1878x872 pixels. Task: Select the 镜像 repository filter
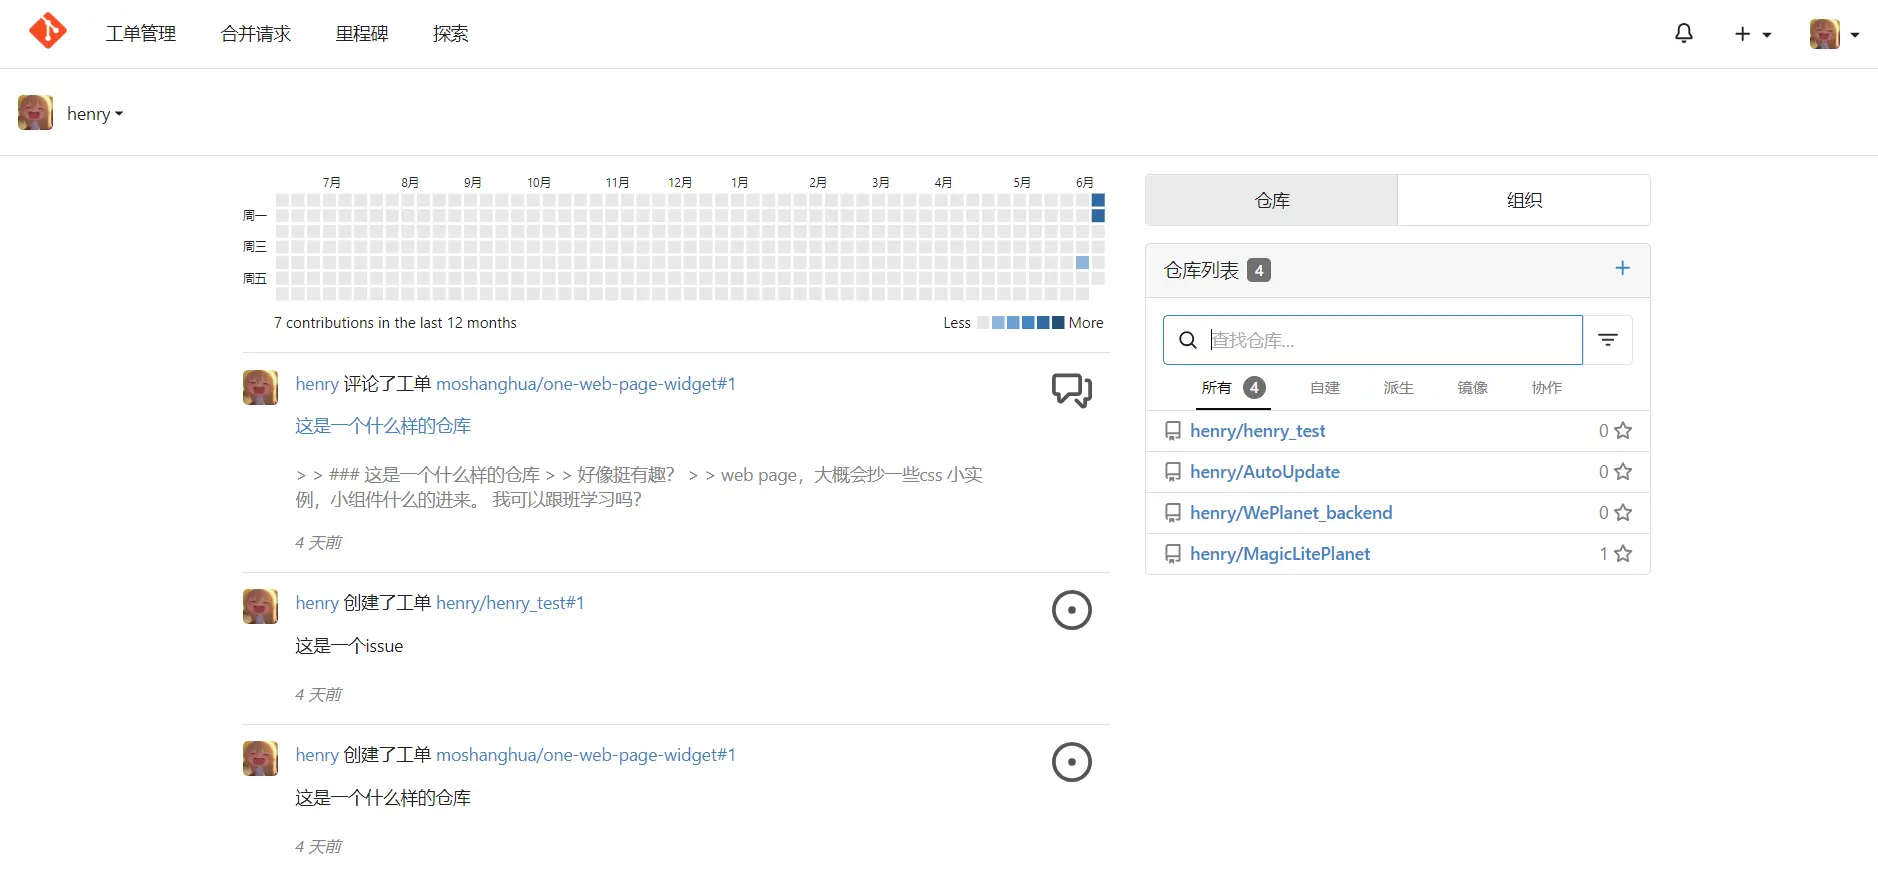[x=1472, y=388]
